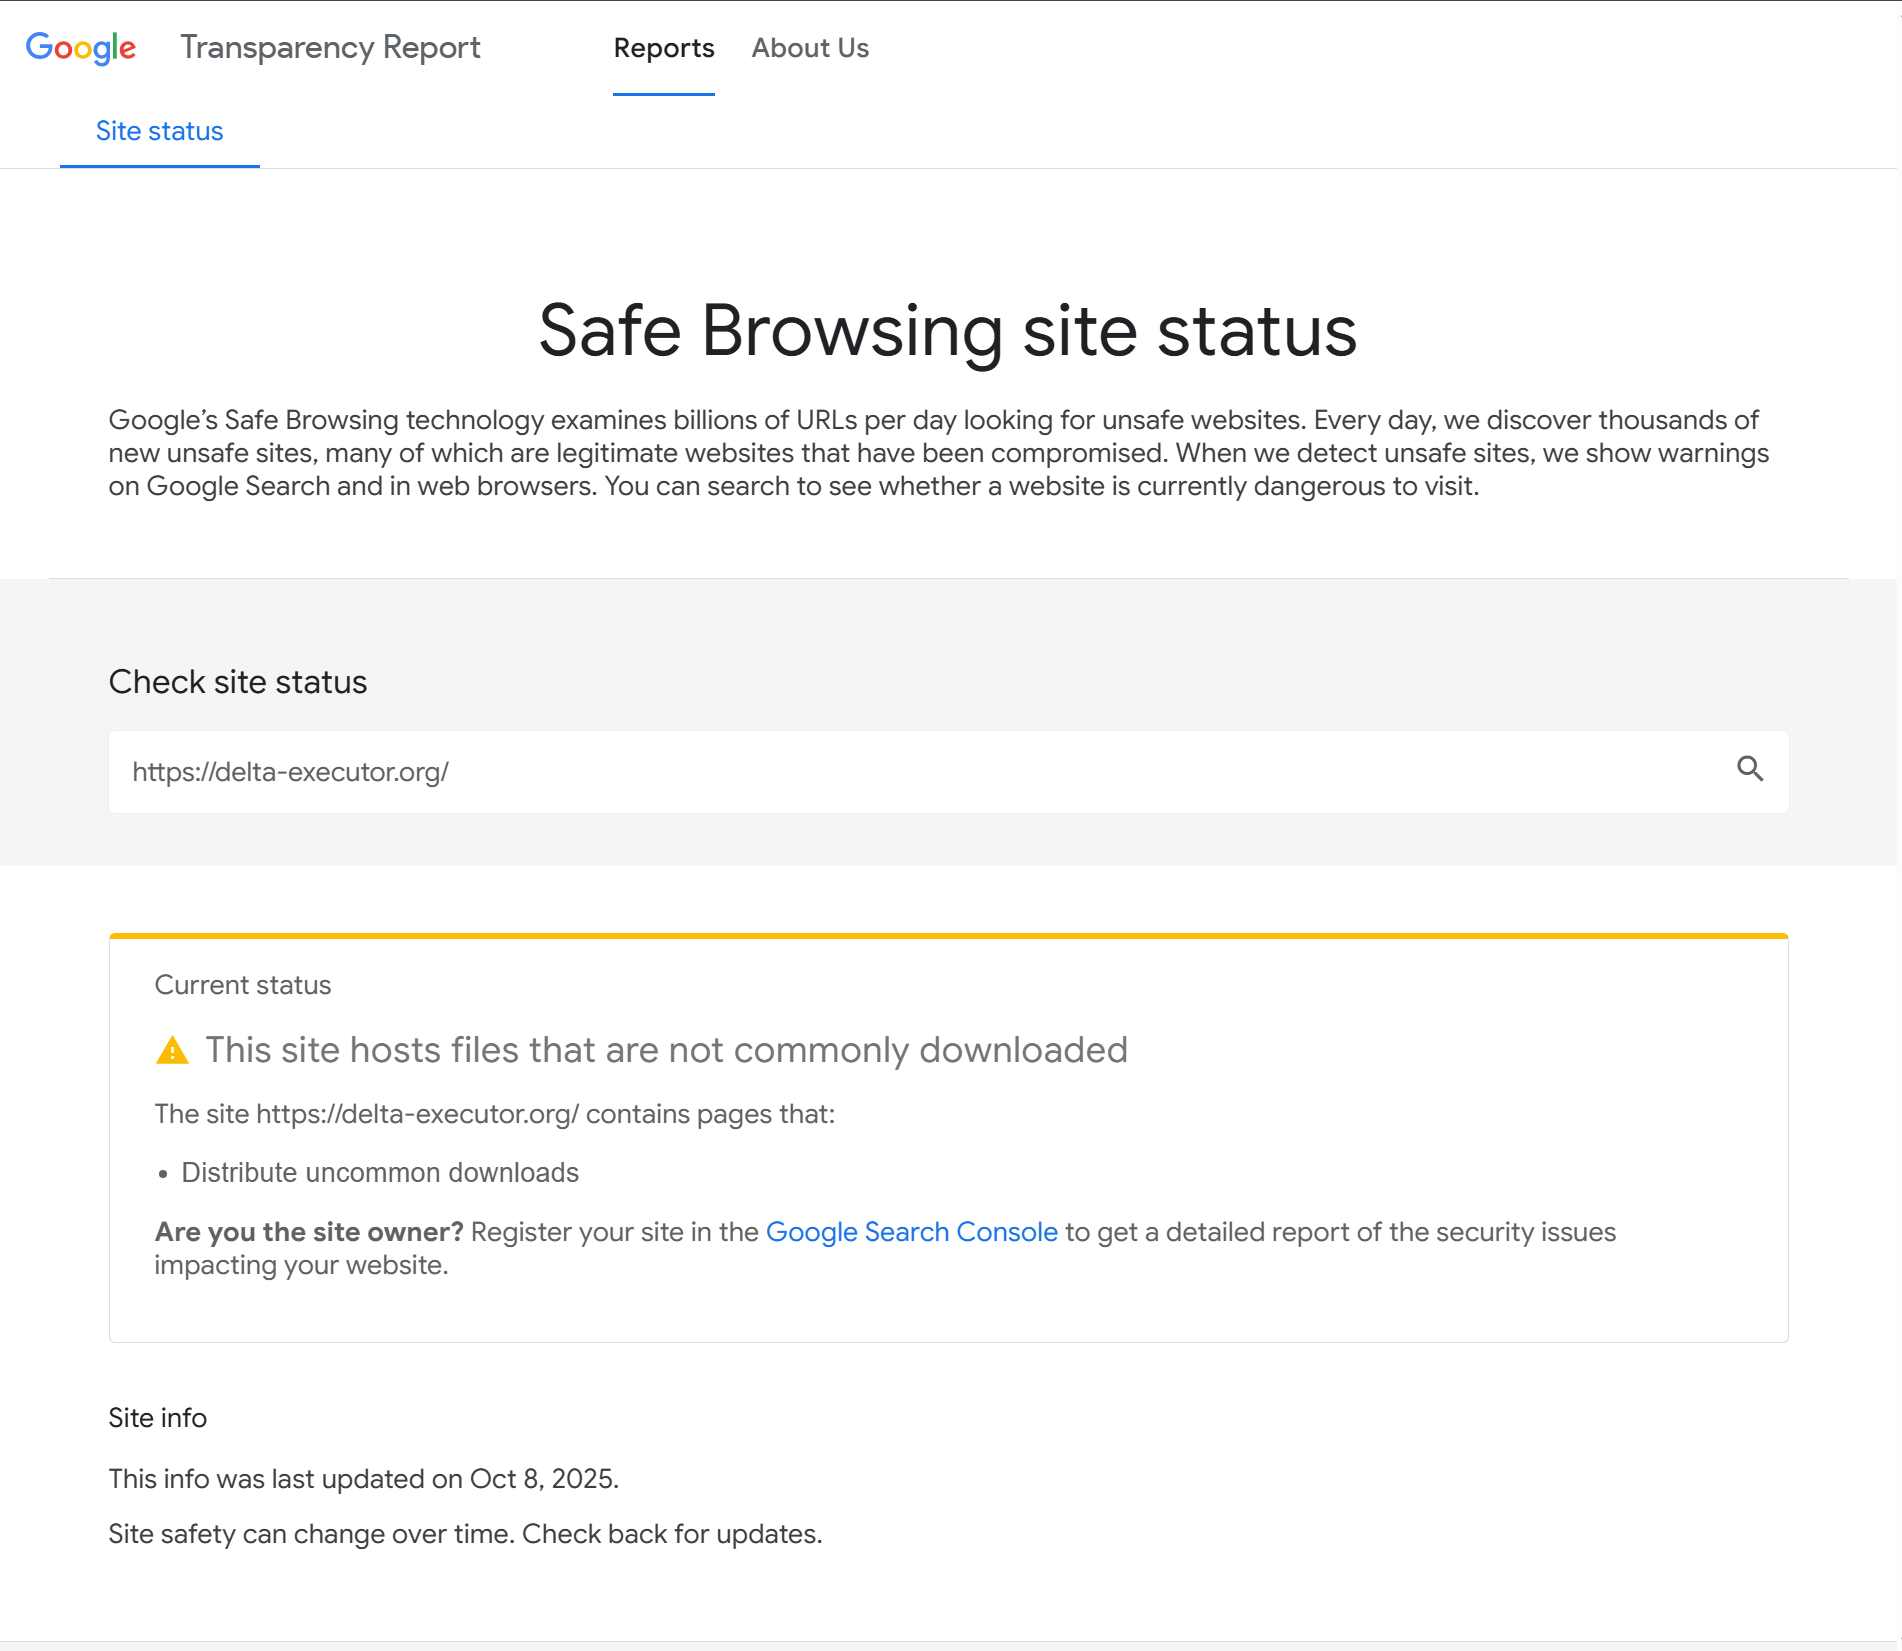Select the Site status sub-tab

point(159,131)
